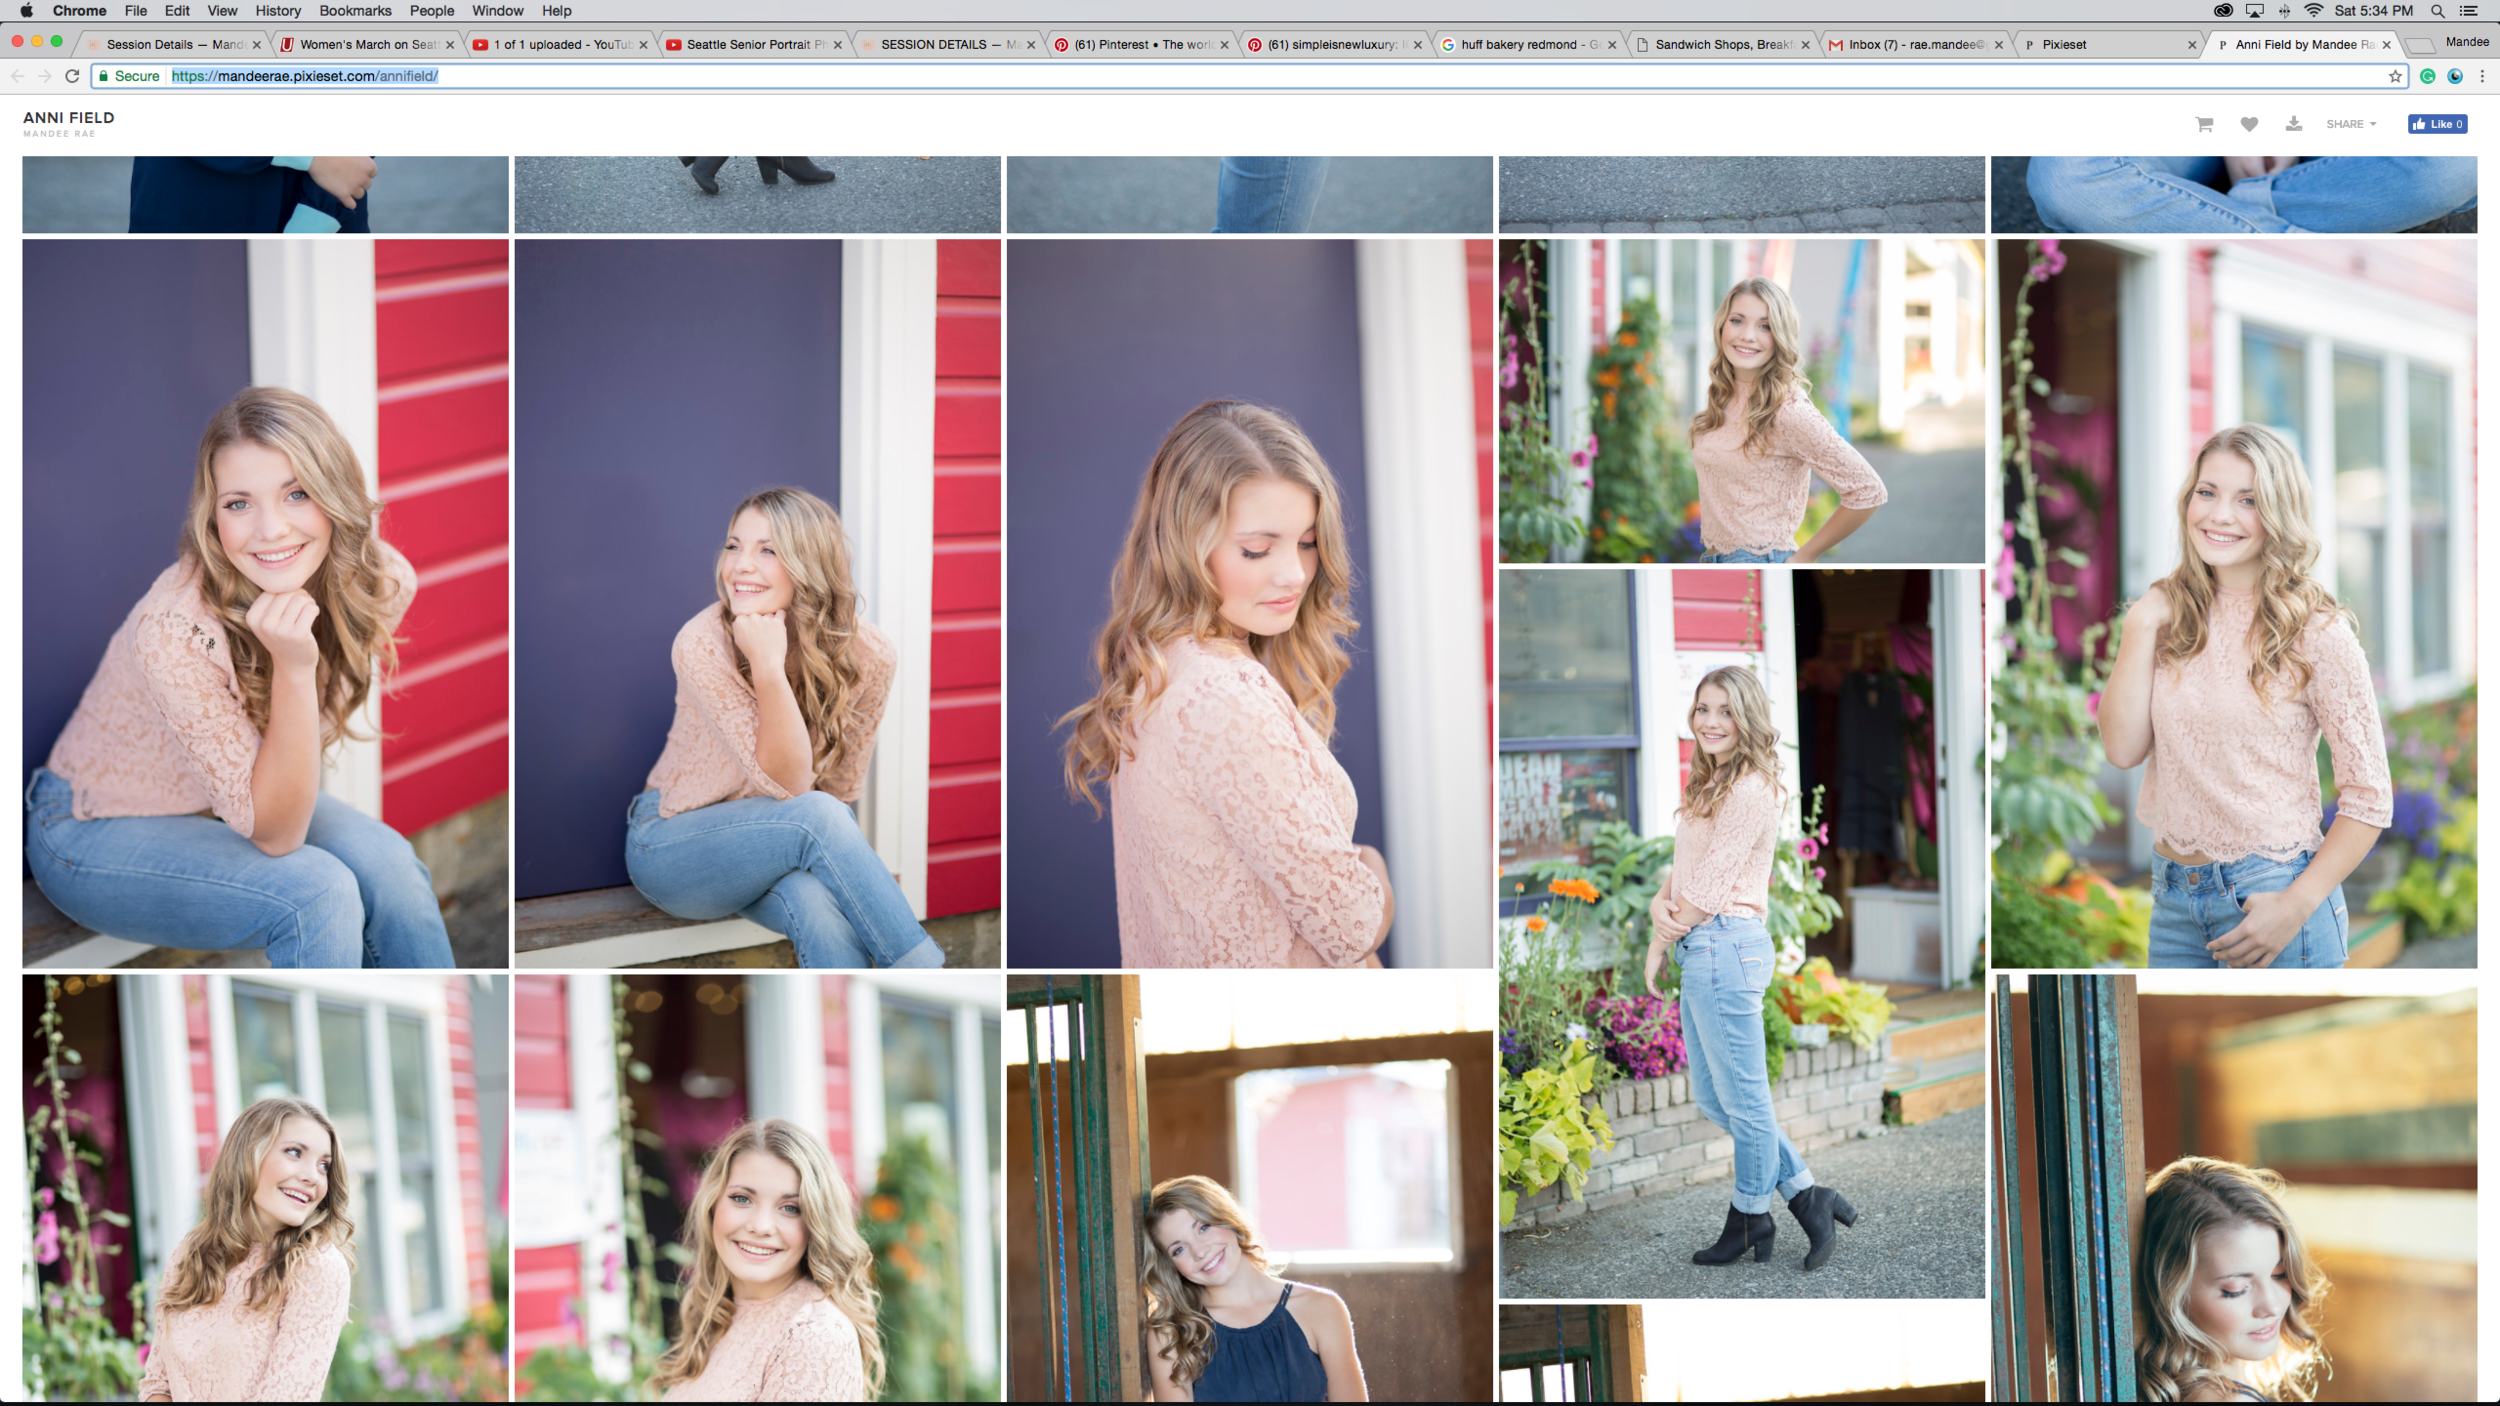Open hand-on-hip portrait beside orange flowers
Screen dimensions: 2500x1406
pos(1741,401)
